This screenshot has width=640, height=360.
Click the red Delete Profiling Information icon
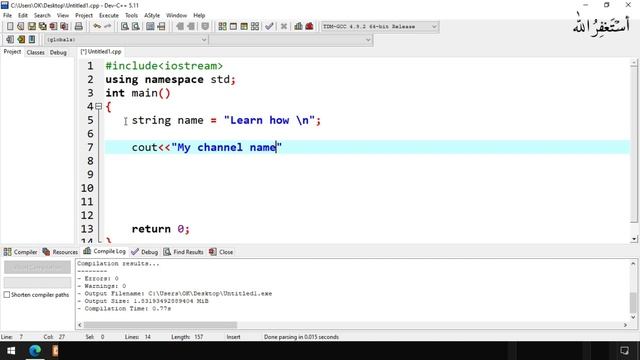click(x=309, y=27)
